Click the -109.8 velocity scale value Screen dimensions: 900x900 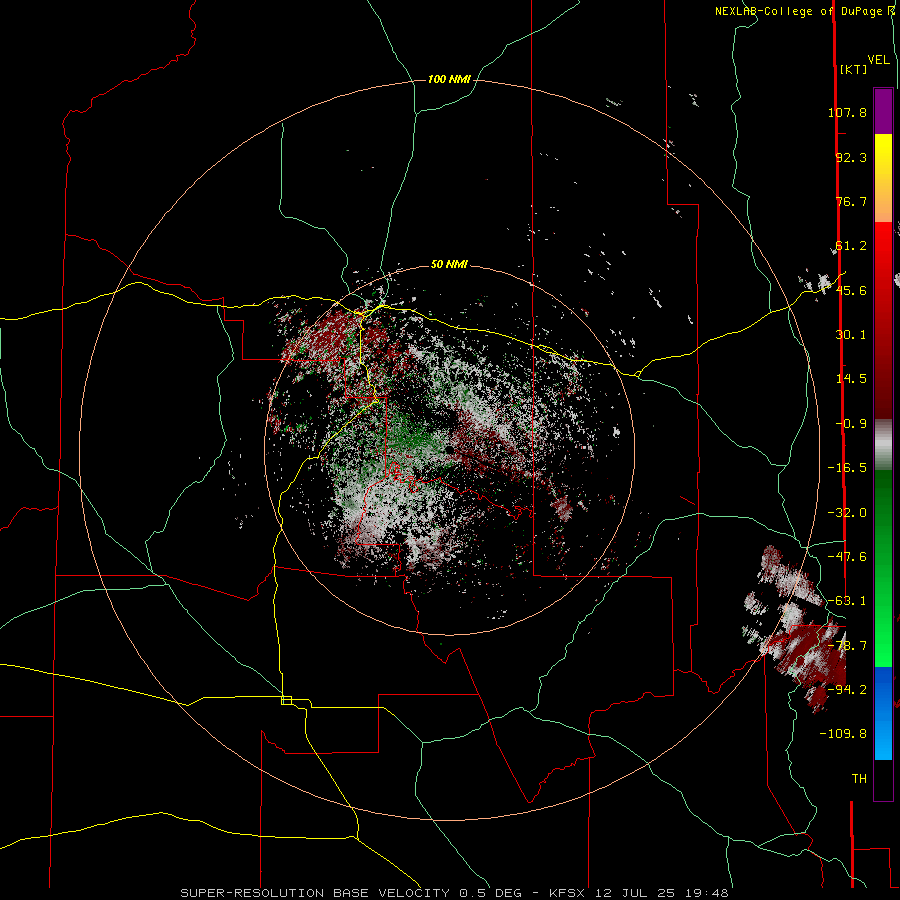[843, 734]
